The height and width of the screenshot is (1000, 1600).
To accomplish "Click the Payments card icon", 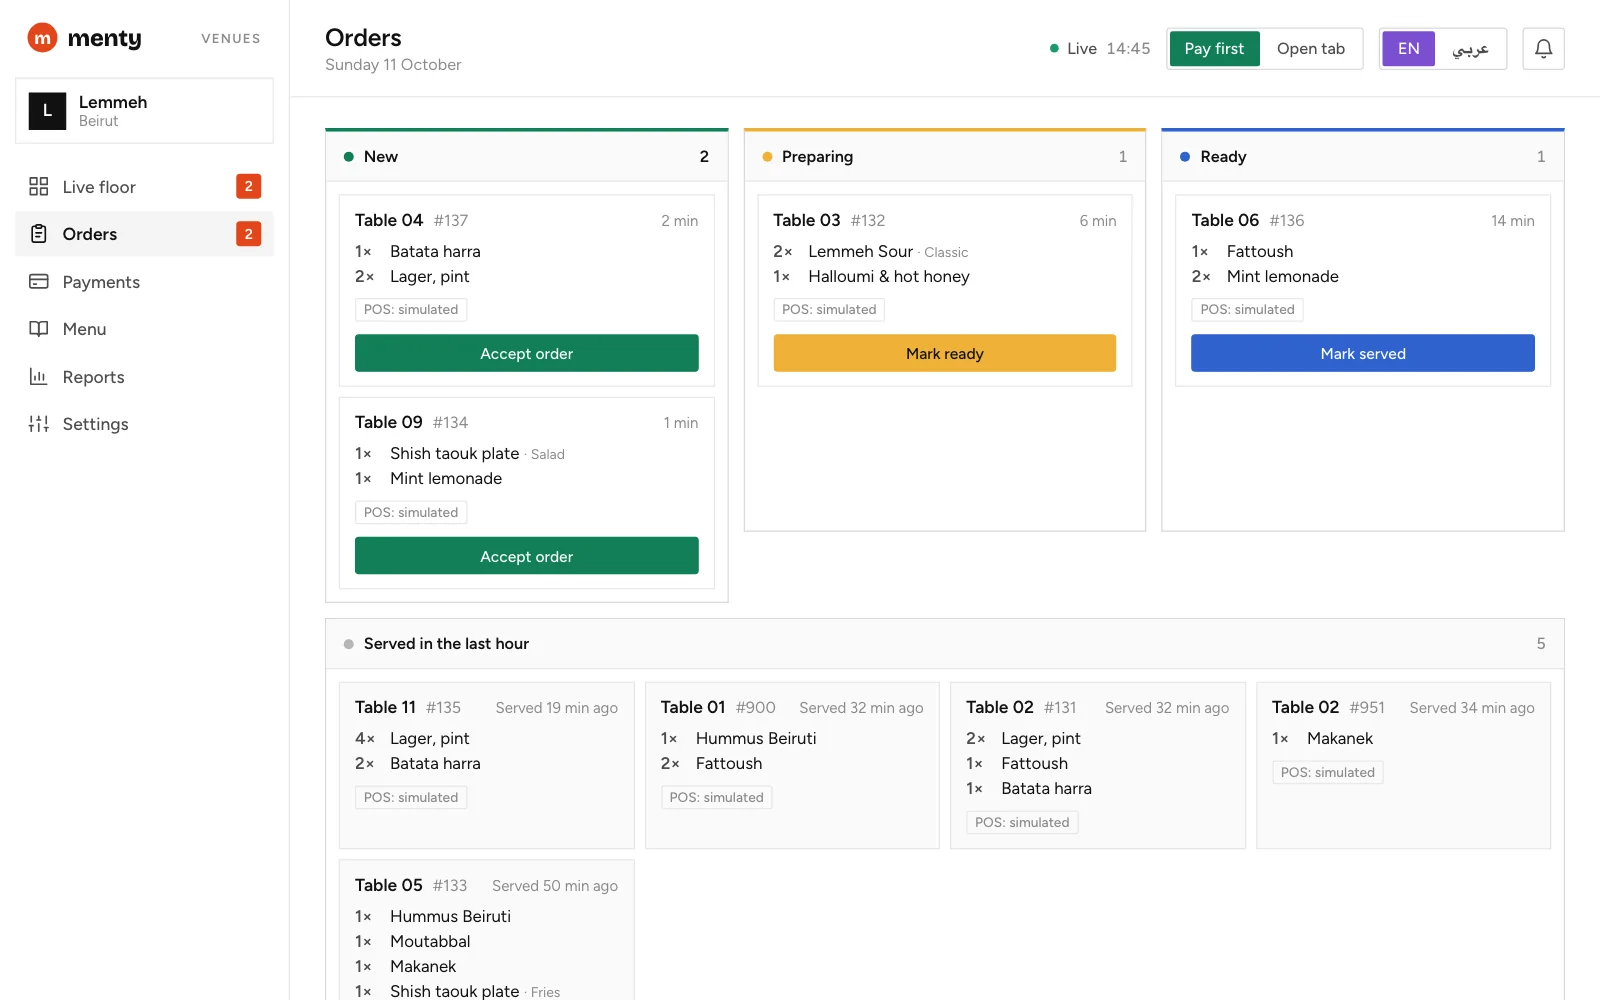I will (39, 282).
